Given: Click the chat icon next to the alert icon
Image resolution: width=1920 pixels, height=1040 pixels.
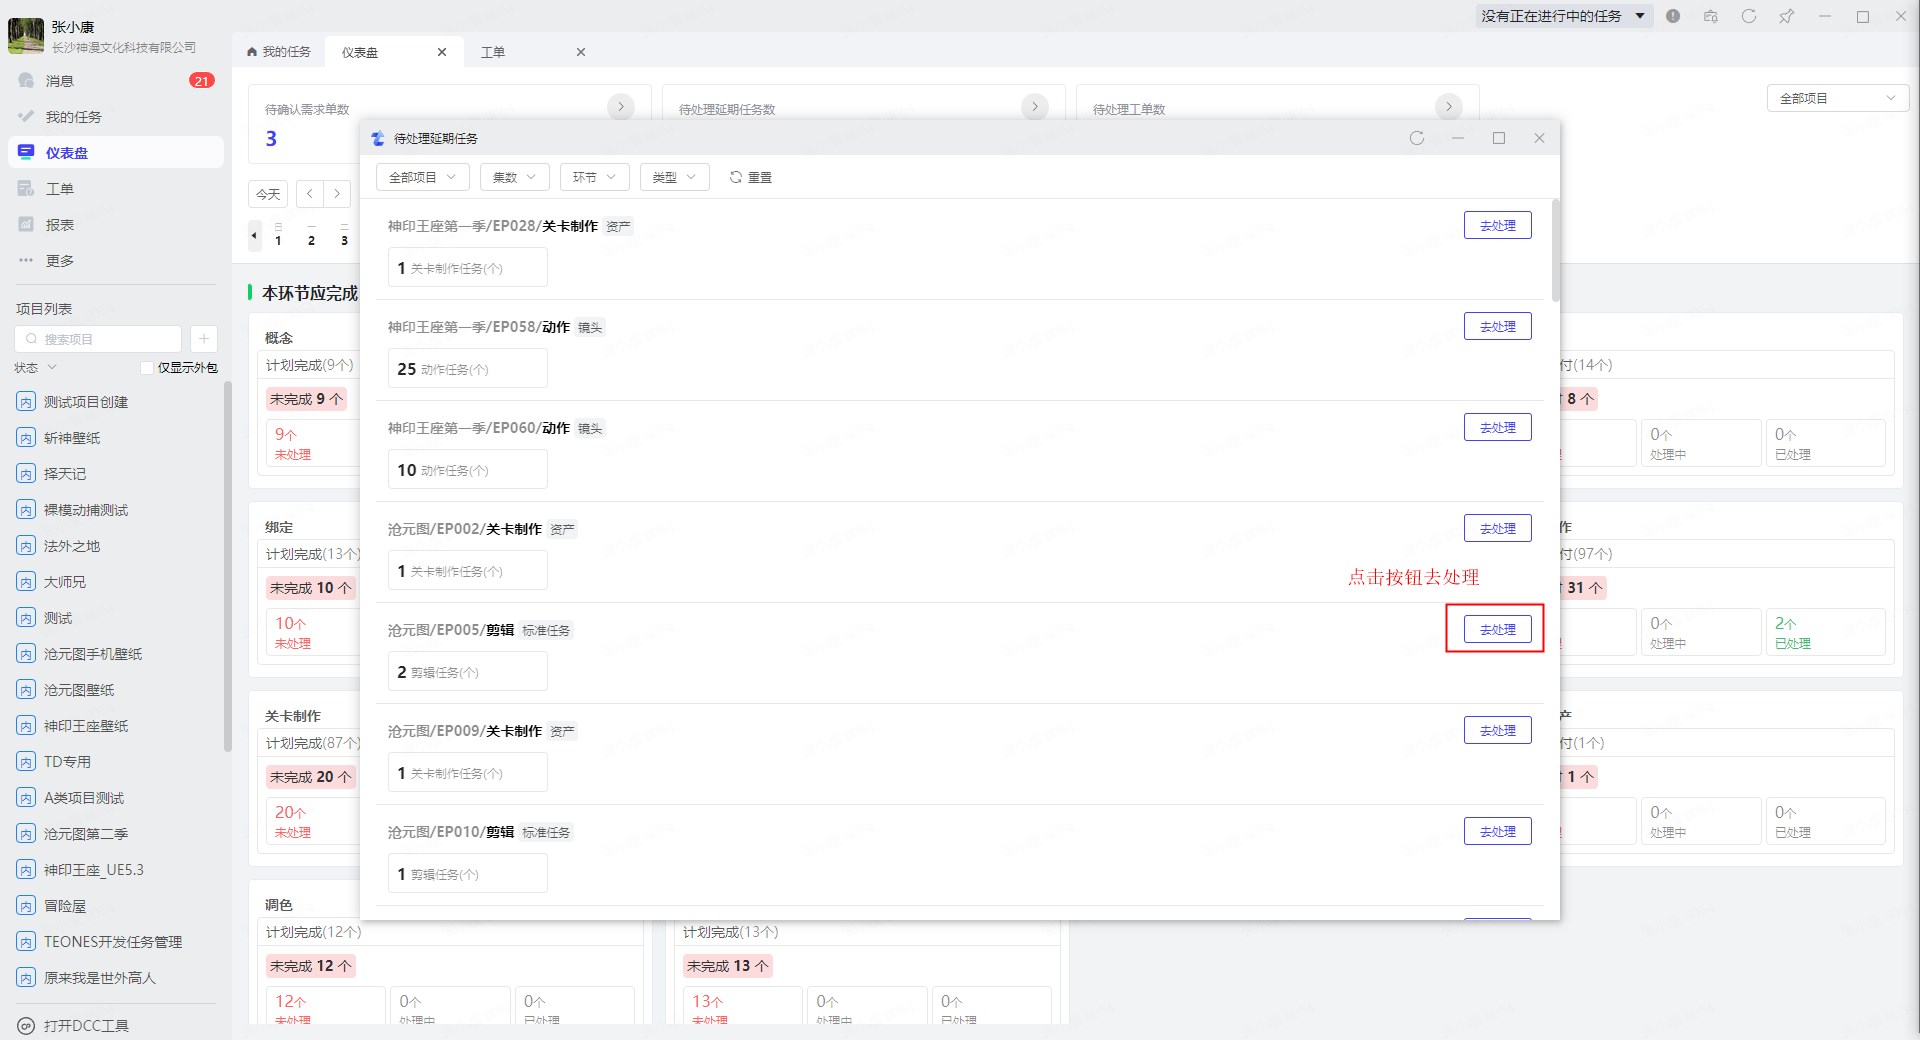Looking at the screenshot, I should point(1711,16).
